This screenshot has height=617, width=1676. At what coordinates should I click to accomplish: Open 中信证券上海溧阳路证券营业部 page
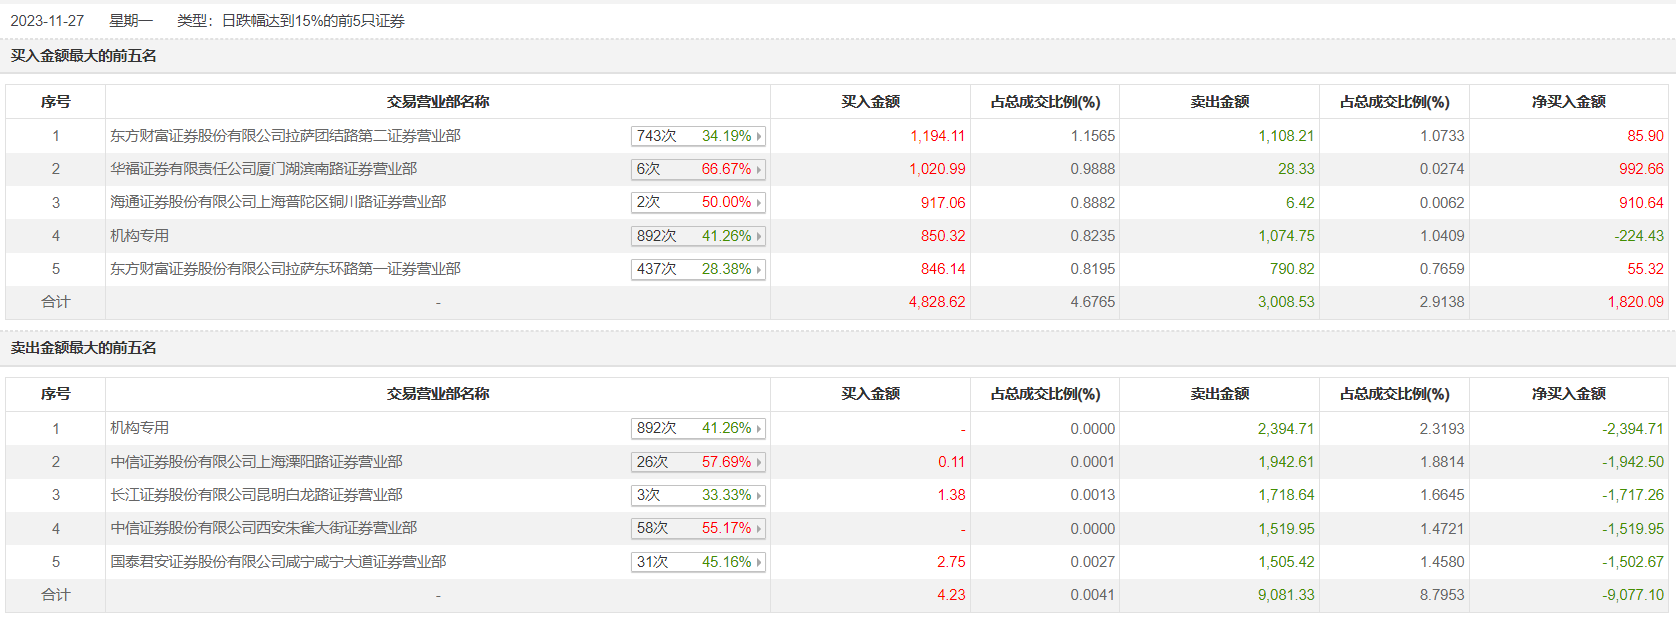pos(256,462)
